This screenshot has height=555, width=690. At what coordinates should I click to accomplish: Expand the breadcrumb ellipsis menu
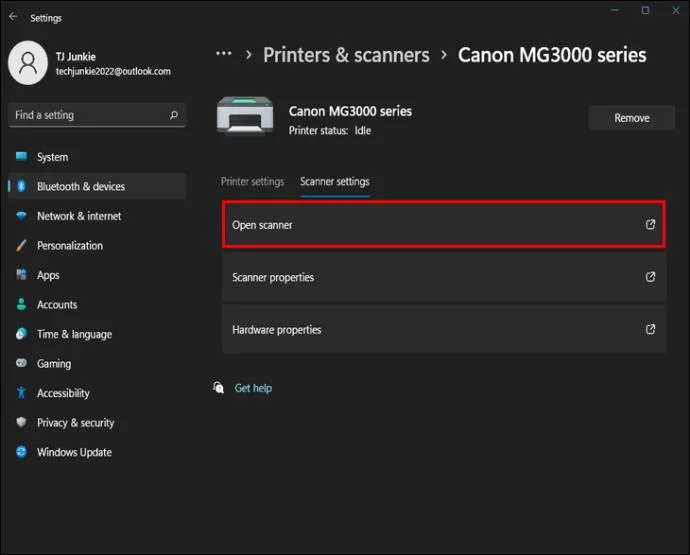click(x=224, y=54)
